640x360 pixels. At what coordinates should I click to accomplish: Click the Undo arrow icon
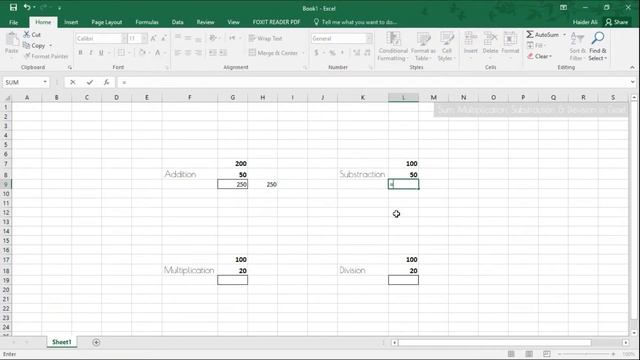pyautogui.click(x=27, y=7)
